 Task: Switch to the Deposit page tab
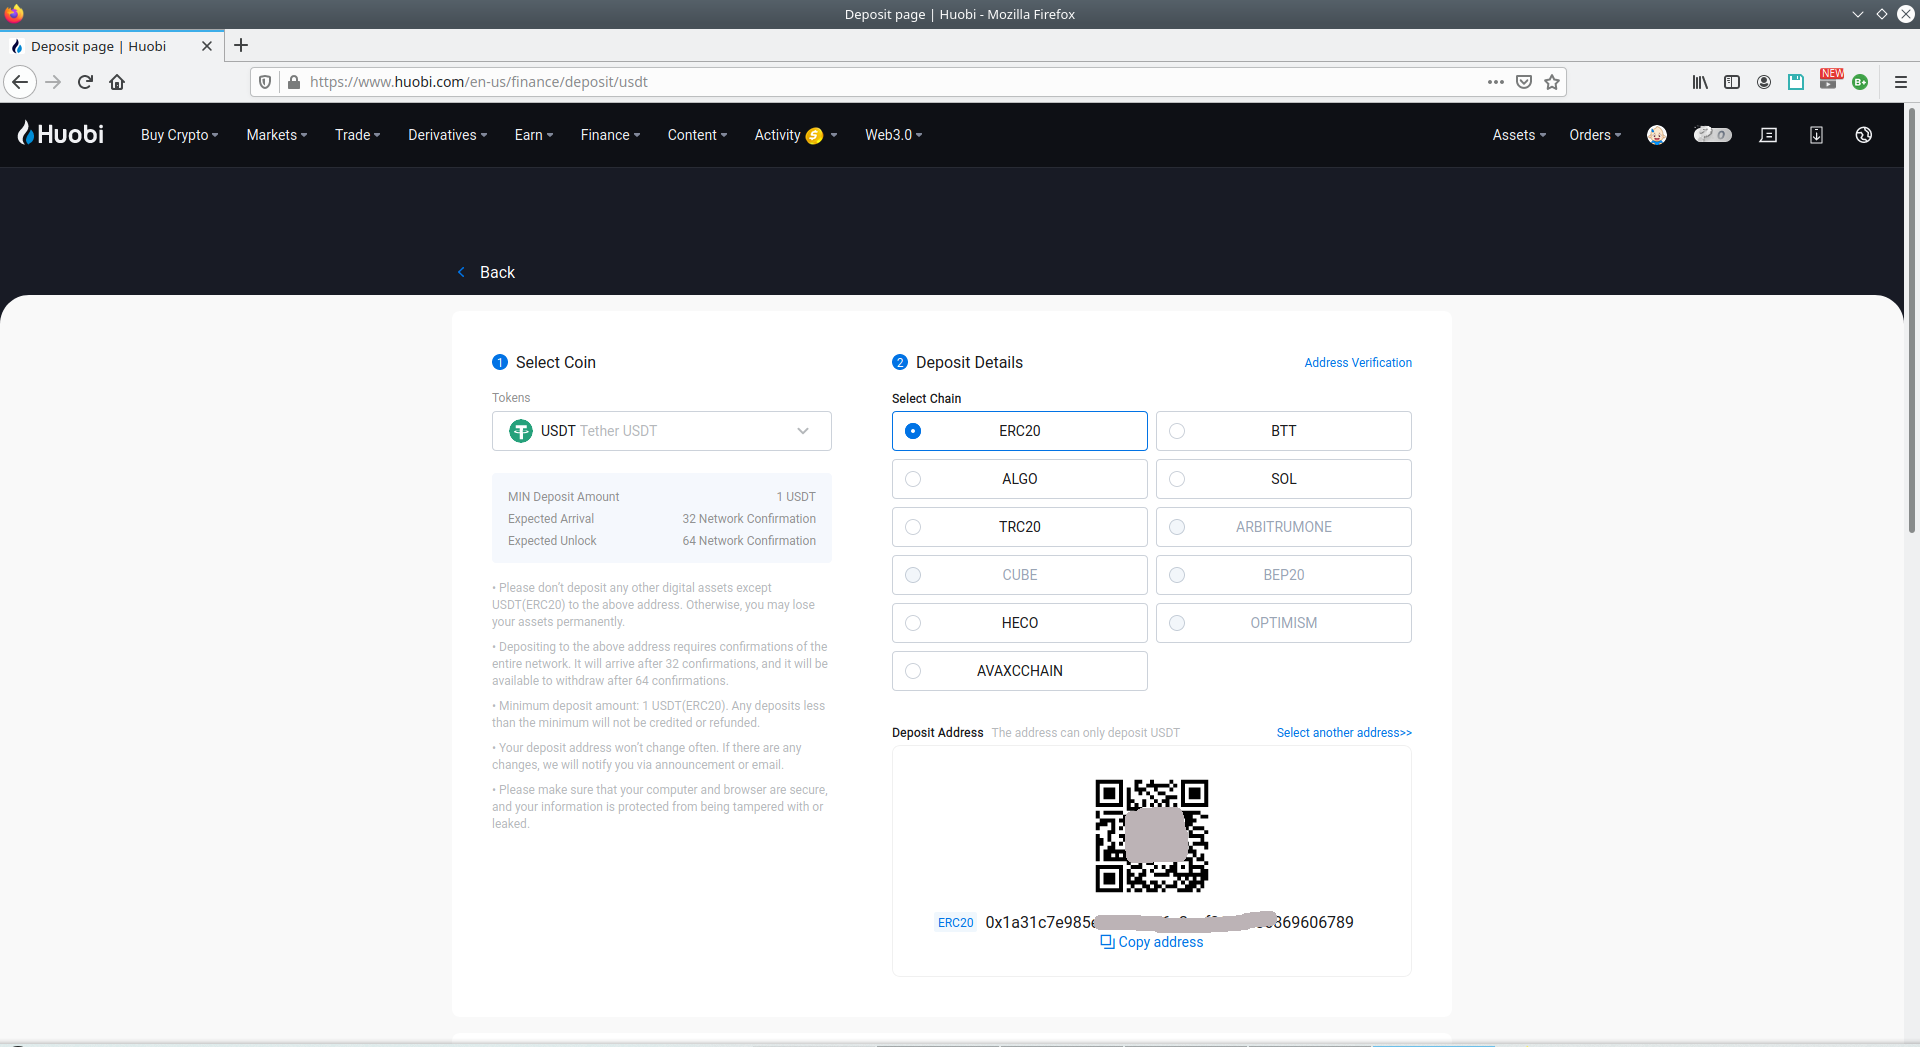[x=112, y=46]
